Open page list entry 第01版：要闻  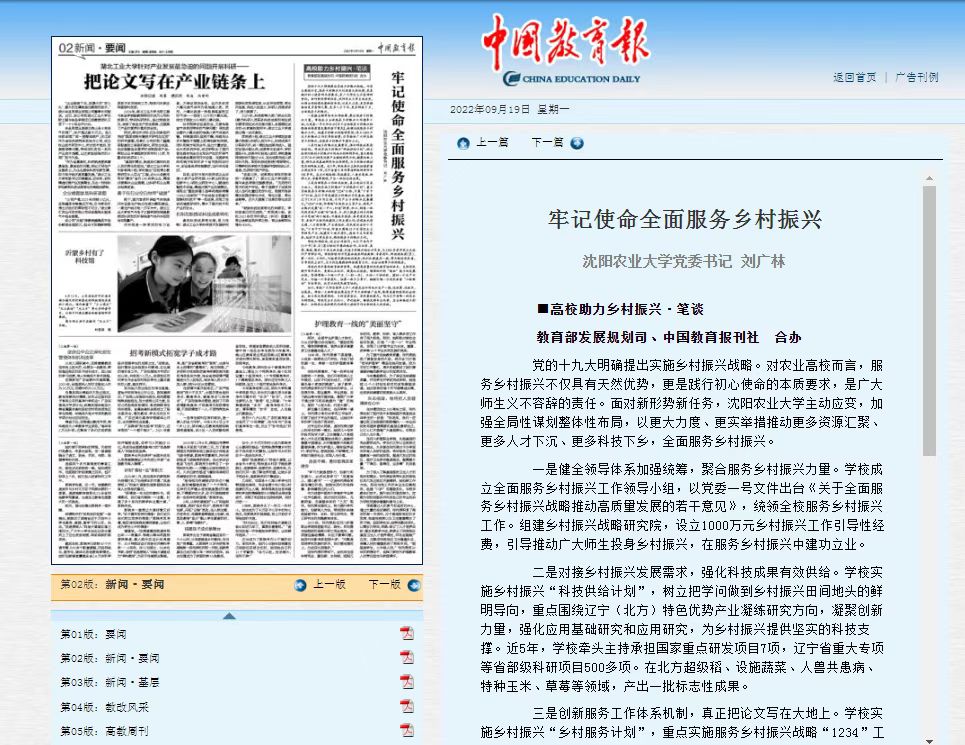click(x=94, y=634)
